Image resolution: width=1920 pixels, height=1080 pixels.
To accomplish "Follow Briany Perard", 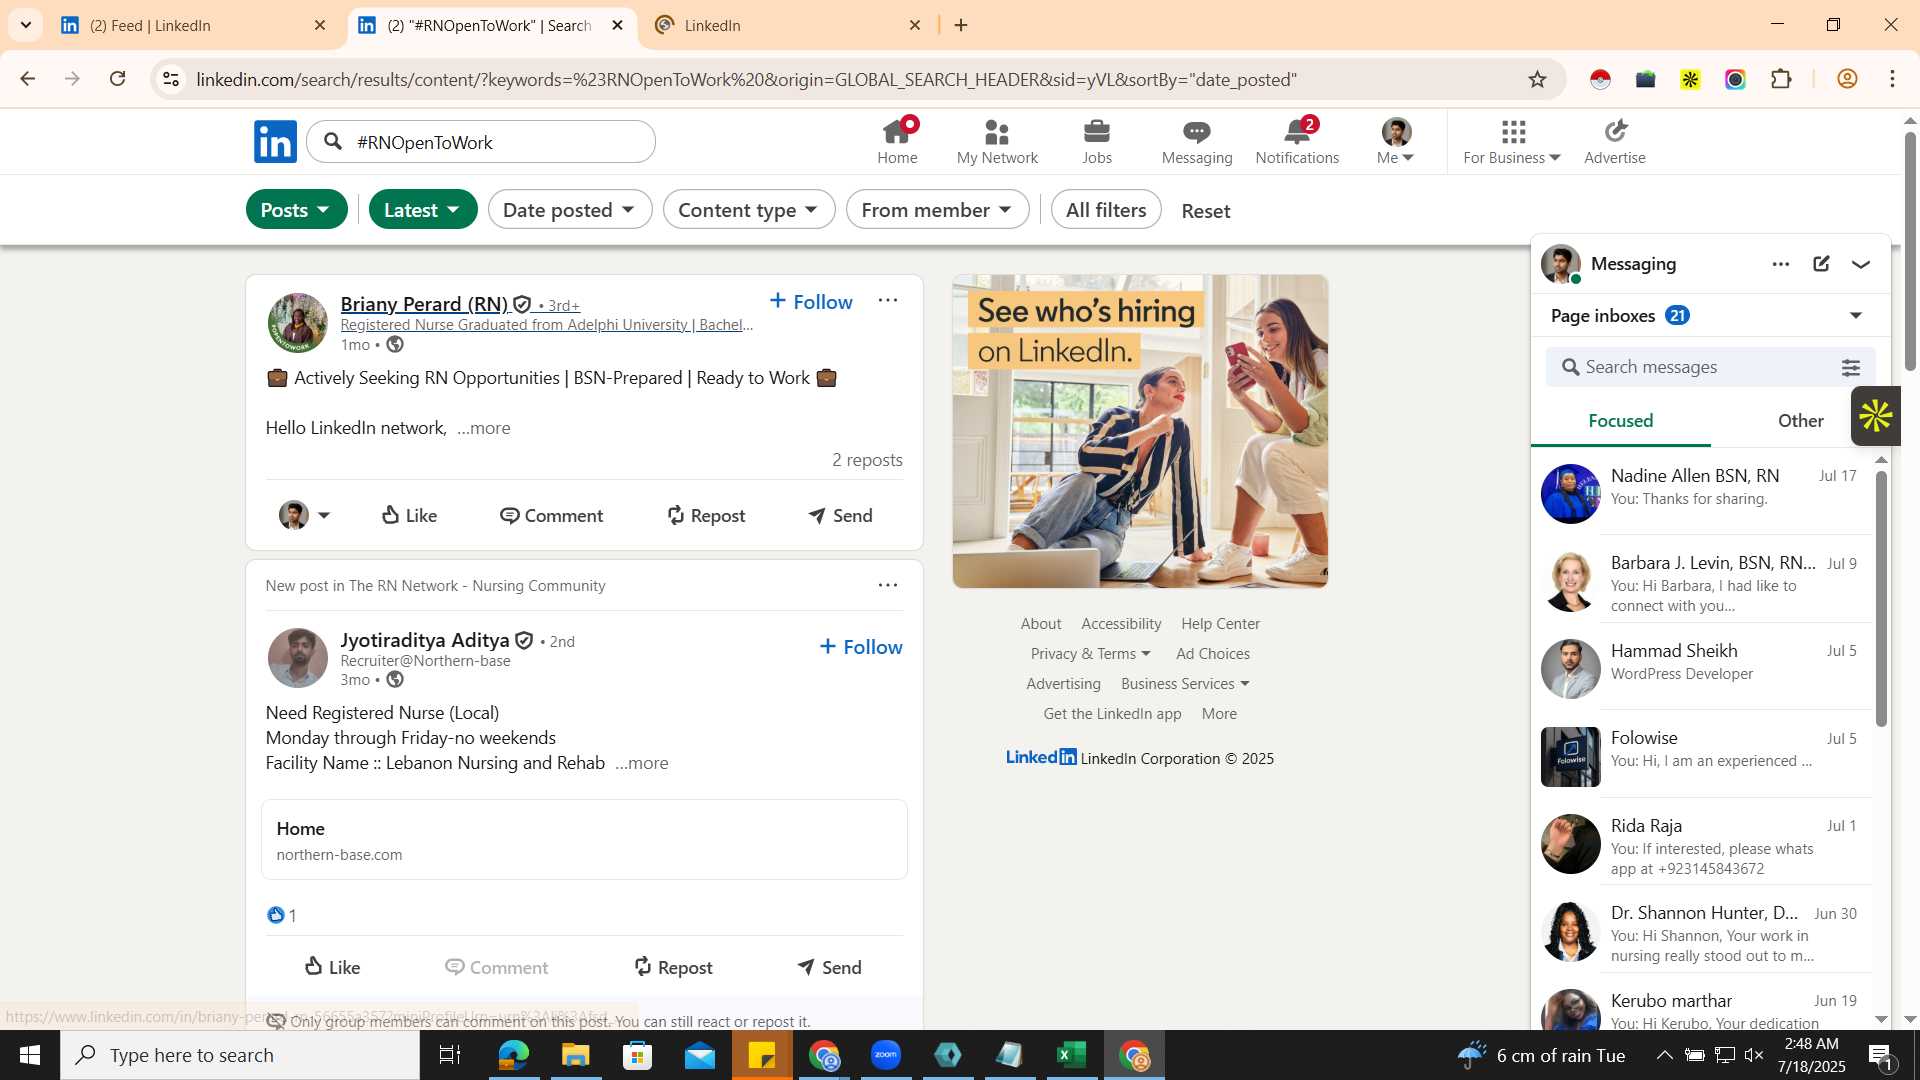I will click(811, 301).
